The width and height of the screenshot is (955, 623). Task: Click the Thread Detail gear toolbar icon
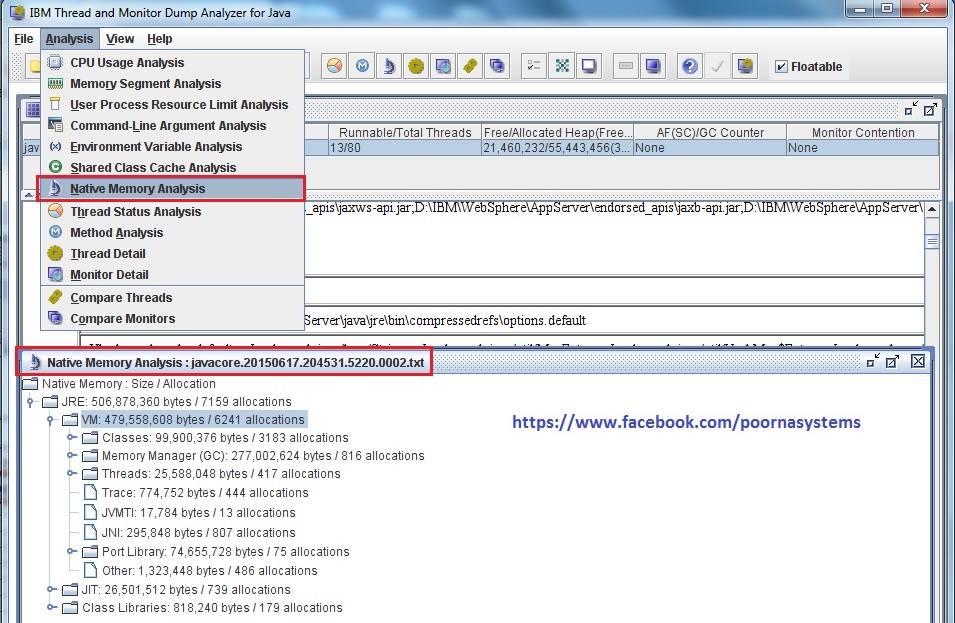pyautogui.click(x=416, y=66)
